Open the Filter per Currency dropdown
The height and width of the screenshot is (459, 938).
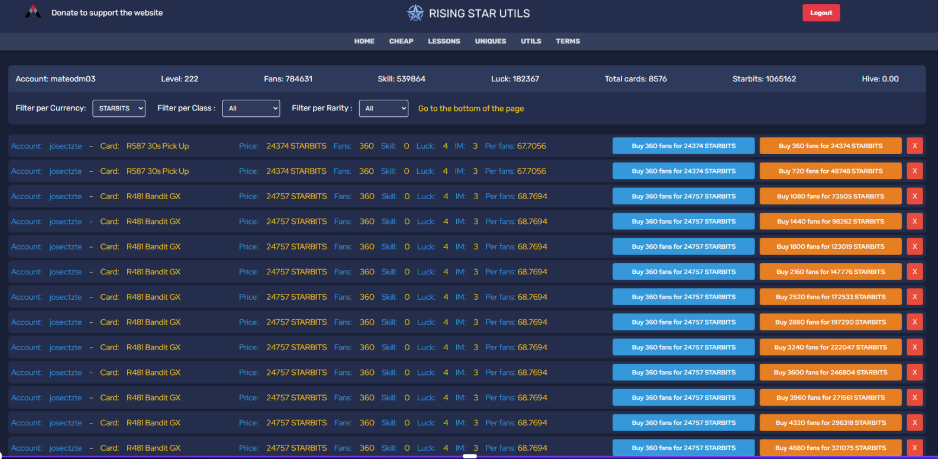pyautogui.click(x=119, y=108)
